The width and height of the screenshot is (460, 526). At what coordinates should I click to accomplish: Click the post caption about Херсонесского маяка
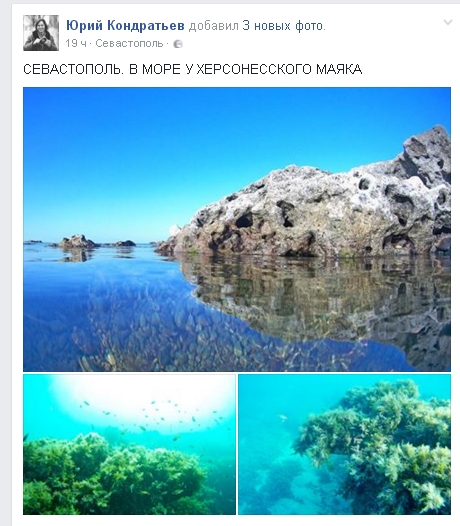pyautogui.click(x=193, y=69)
